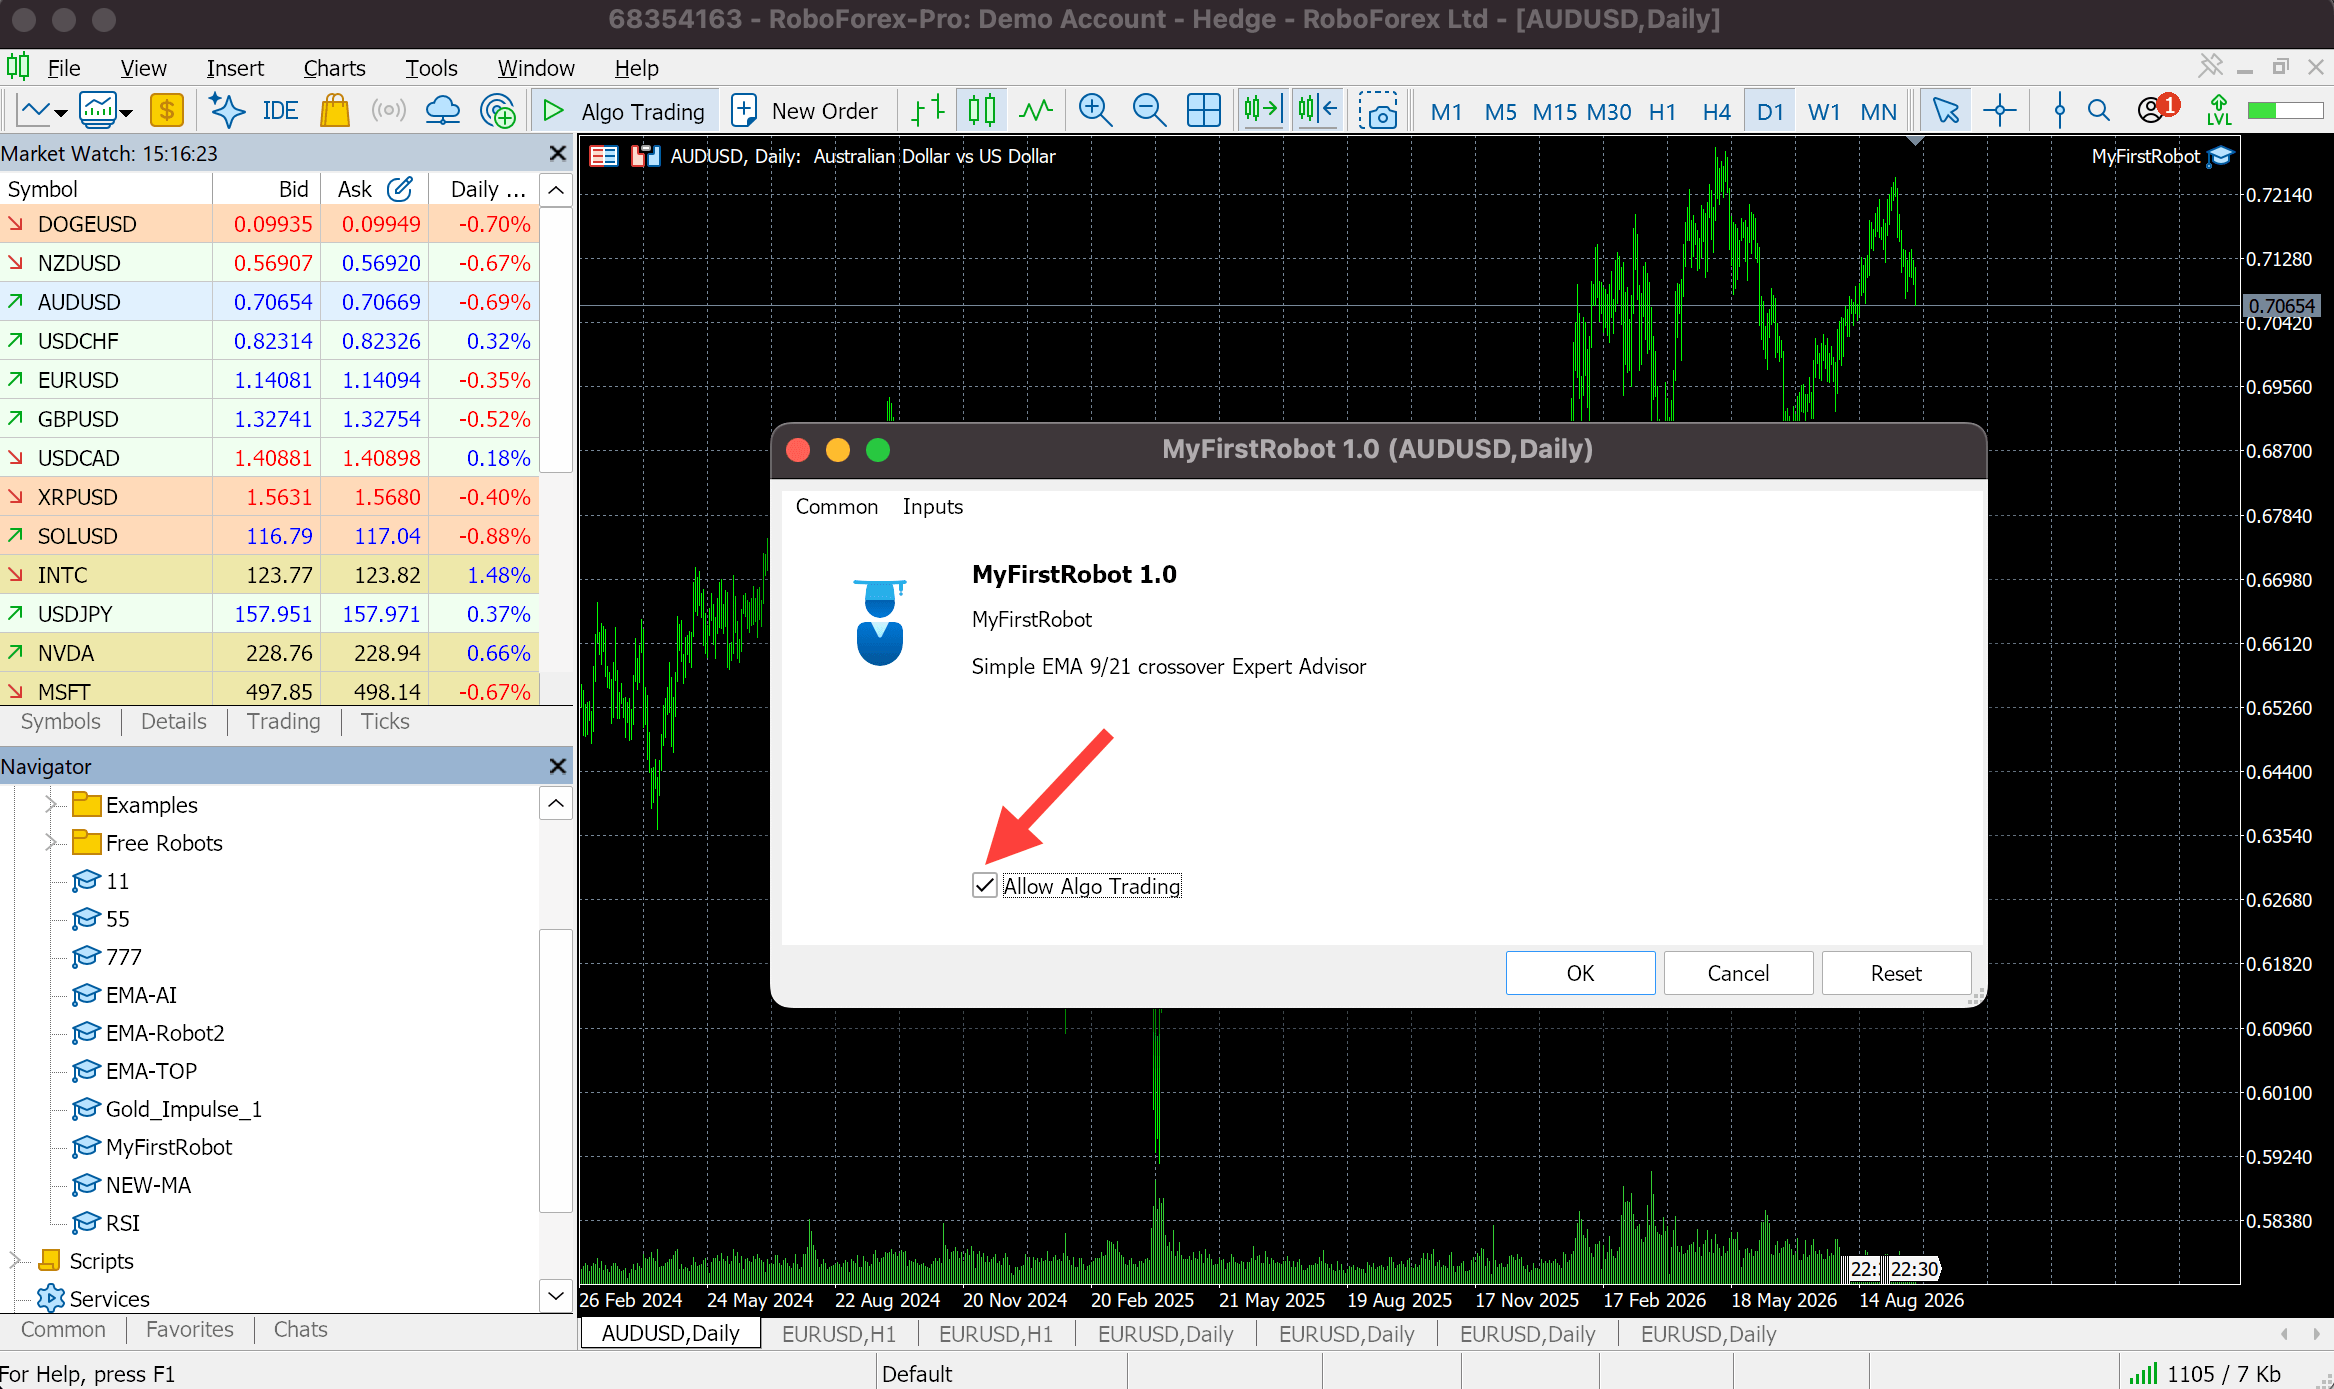This screenshot has height=1389, width=2334.
Task: Switch chart to candlestick type
Action: [981, 111]
